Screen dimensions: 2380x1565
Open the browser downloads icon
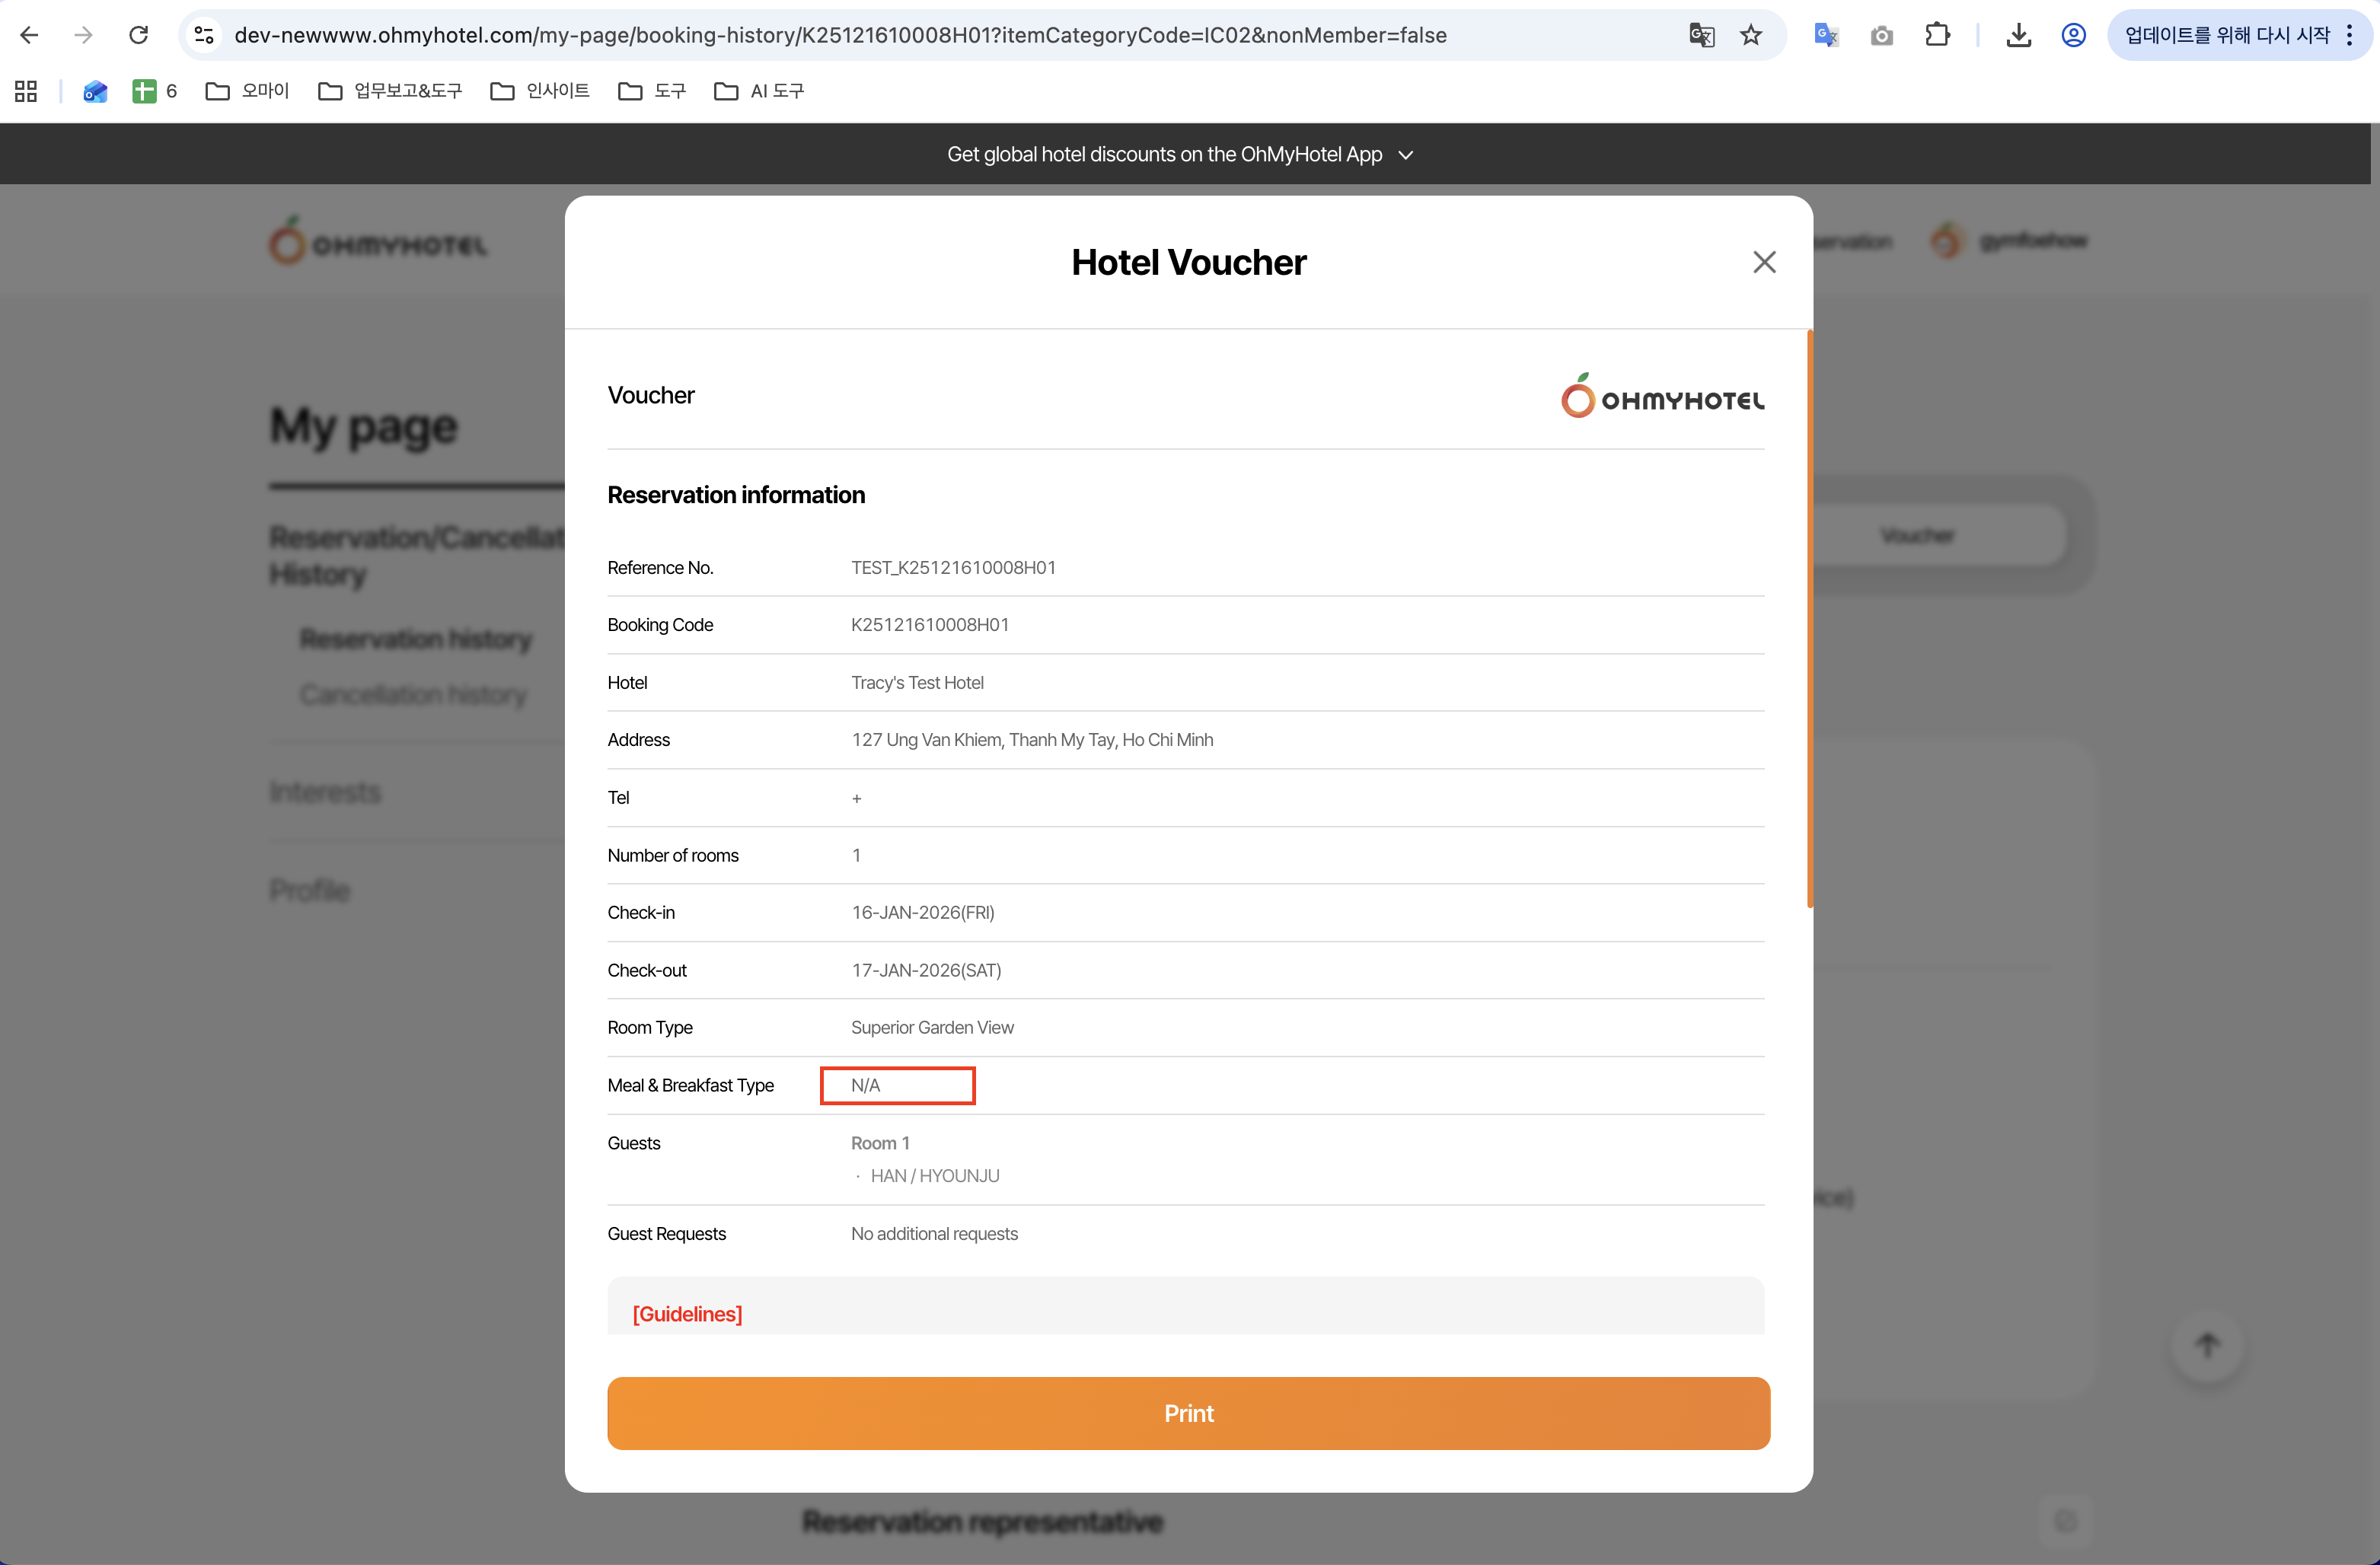click(2018, 35)
